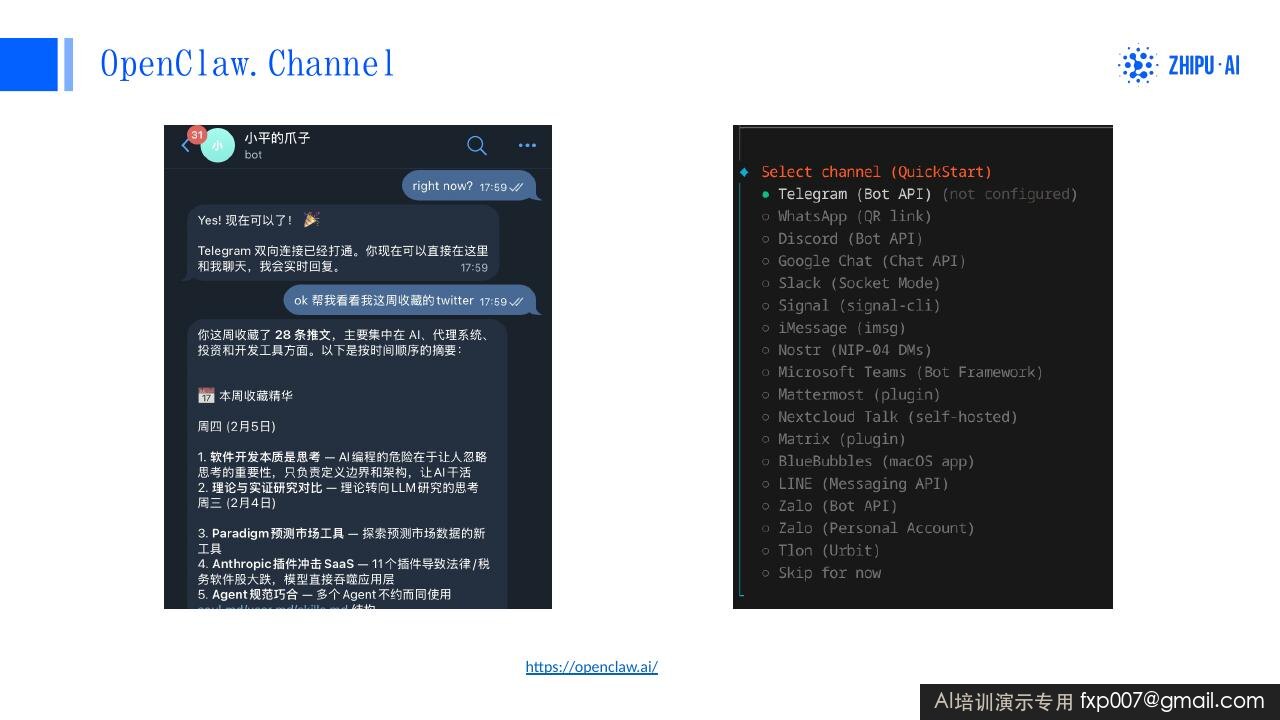
Task: Select Nextcloud Talk (self-hosted) option
Action: pos(889,416)
